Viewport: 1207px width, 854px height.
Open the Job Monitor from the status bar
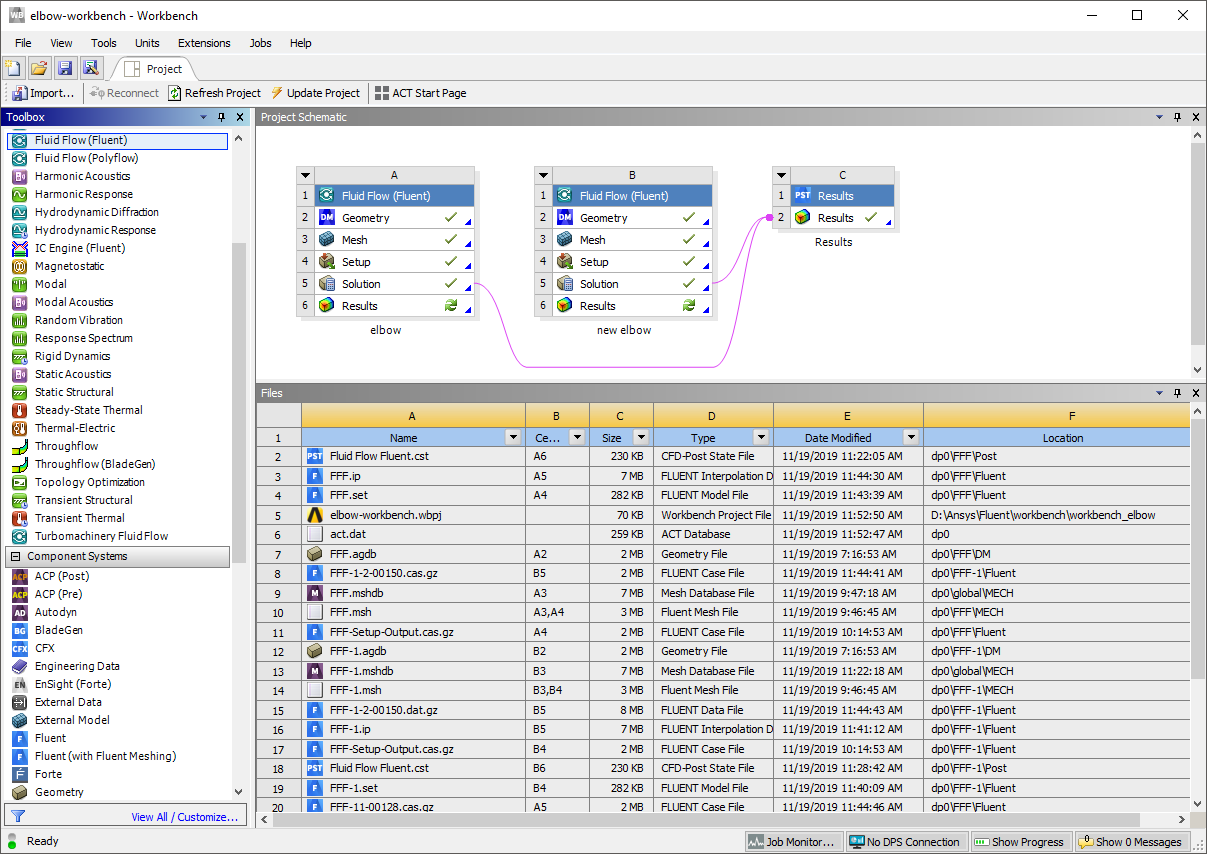point(792,841)
